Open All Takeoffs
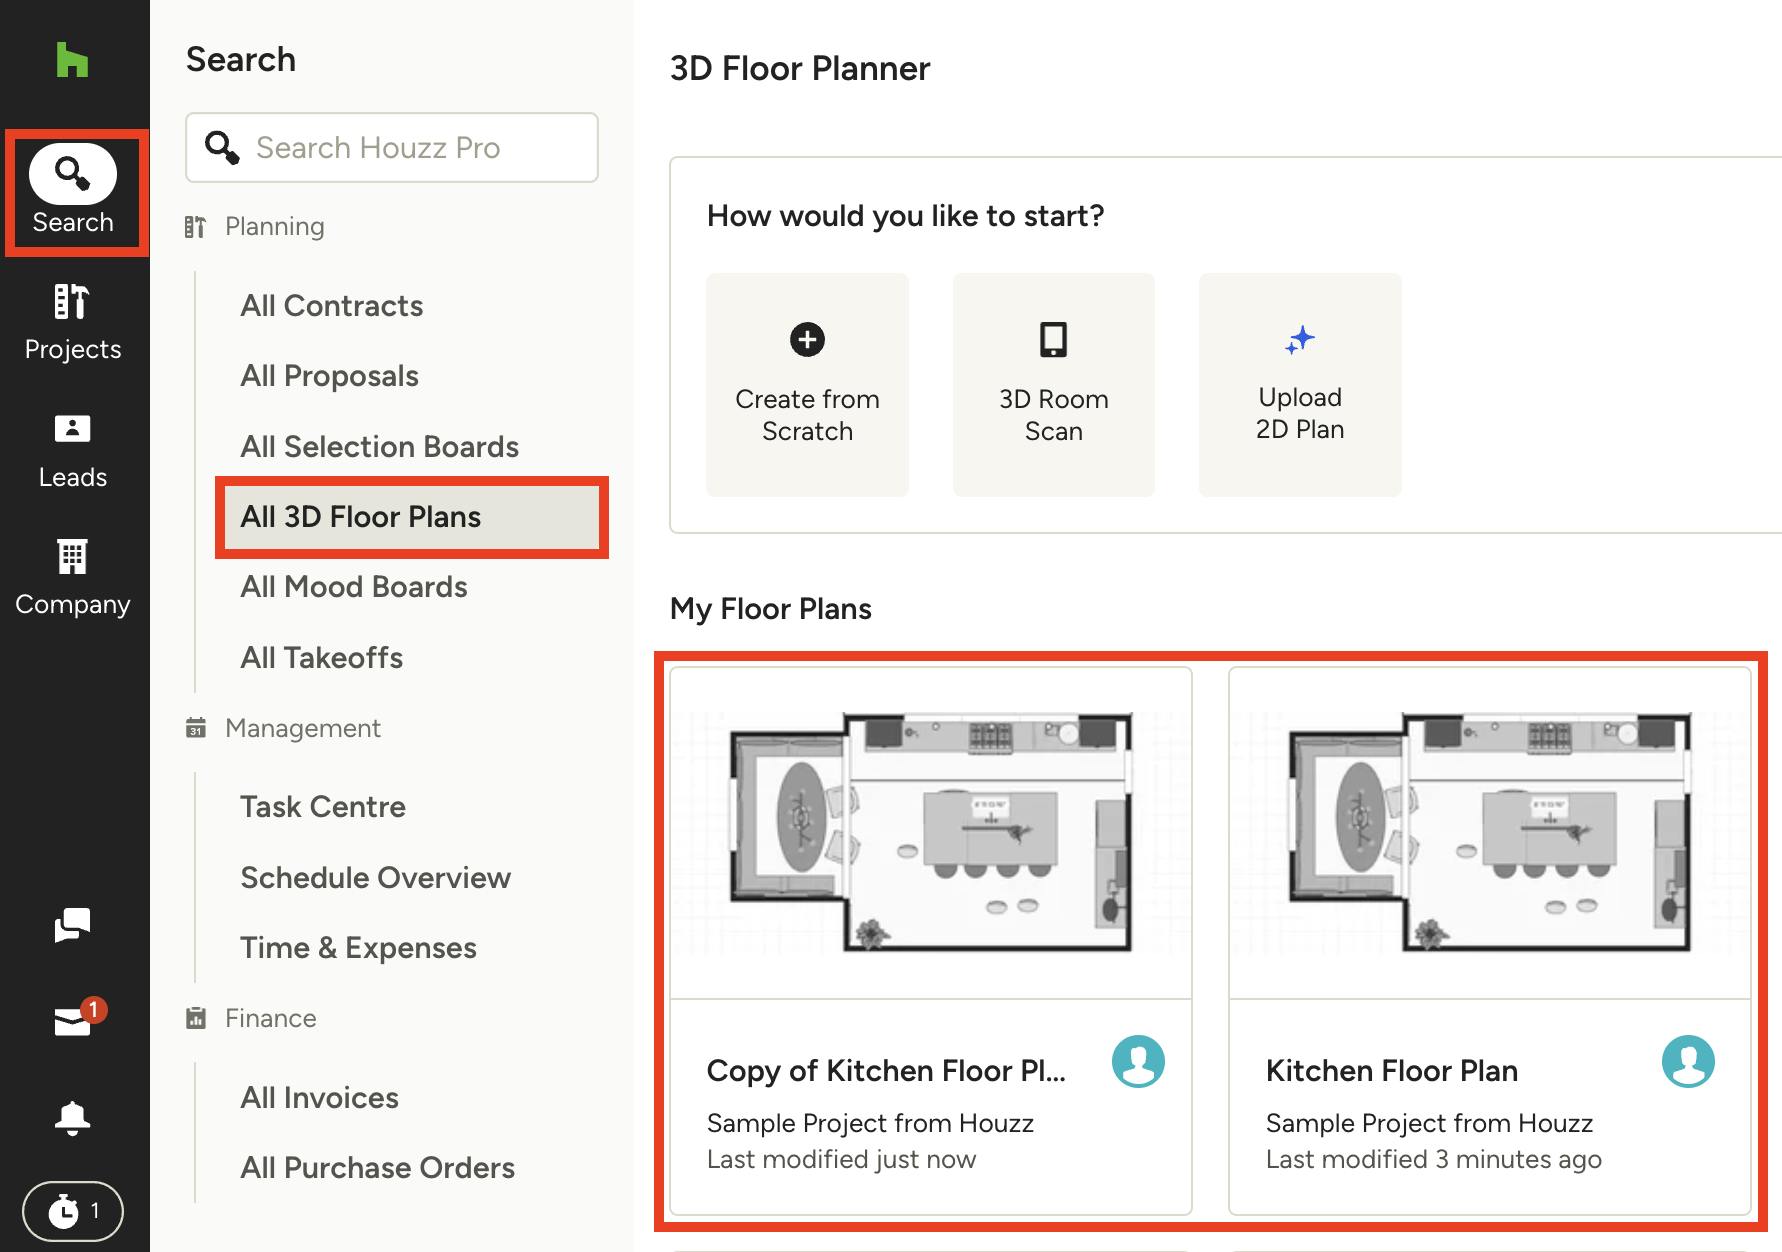1782x1252 pixels. [x=321, y=658]
